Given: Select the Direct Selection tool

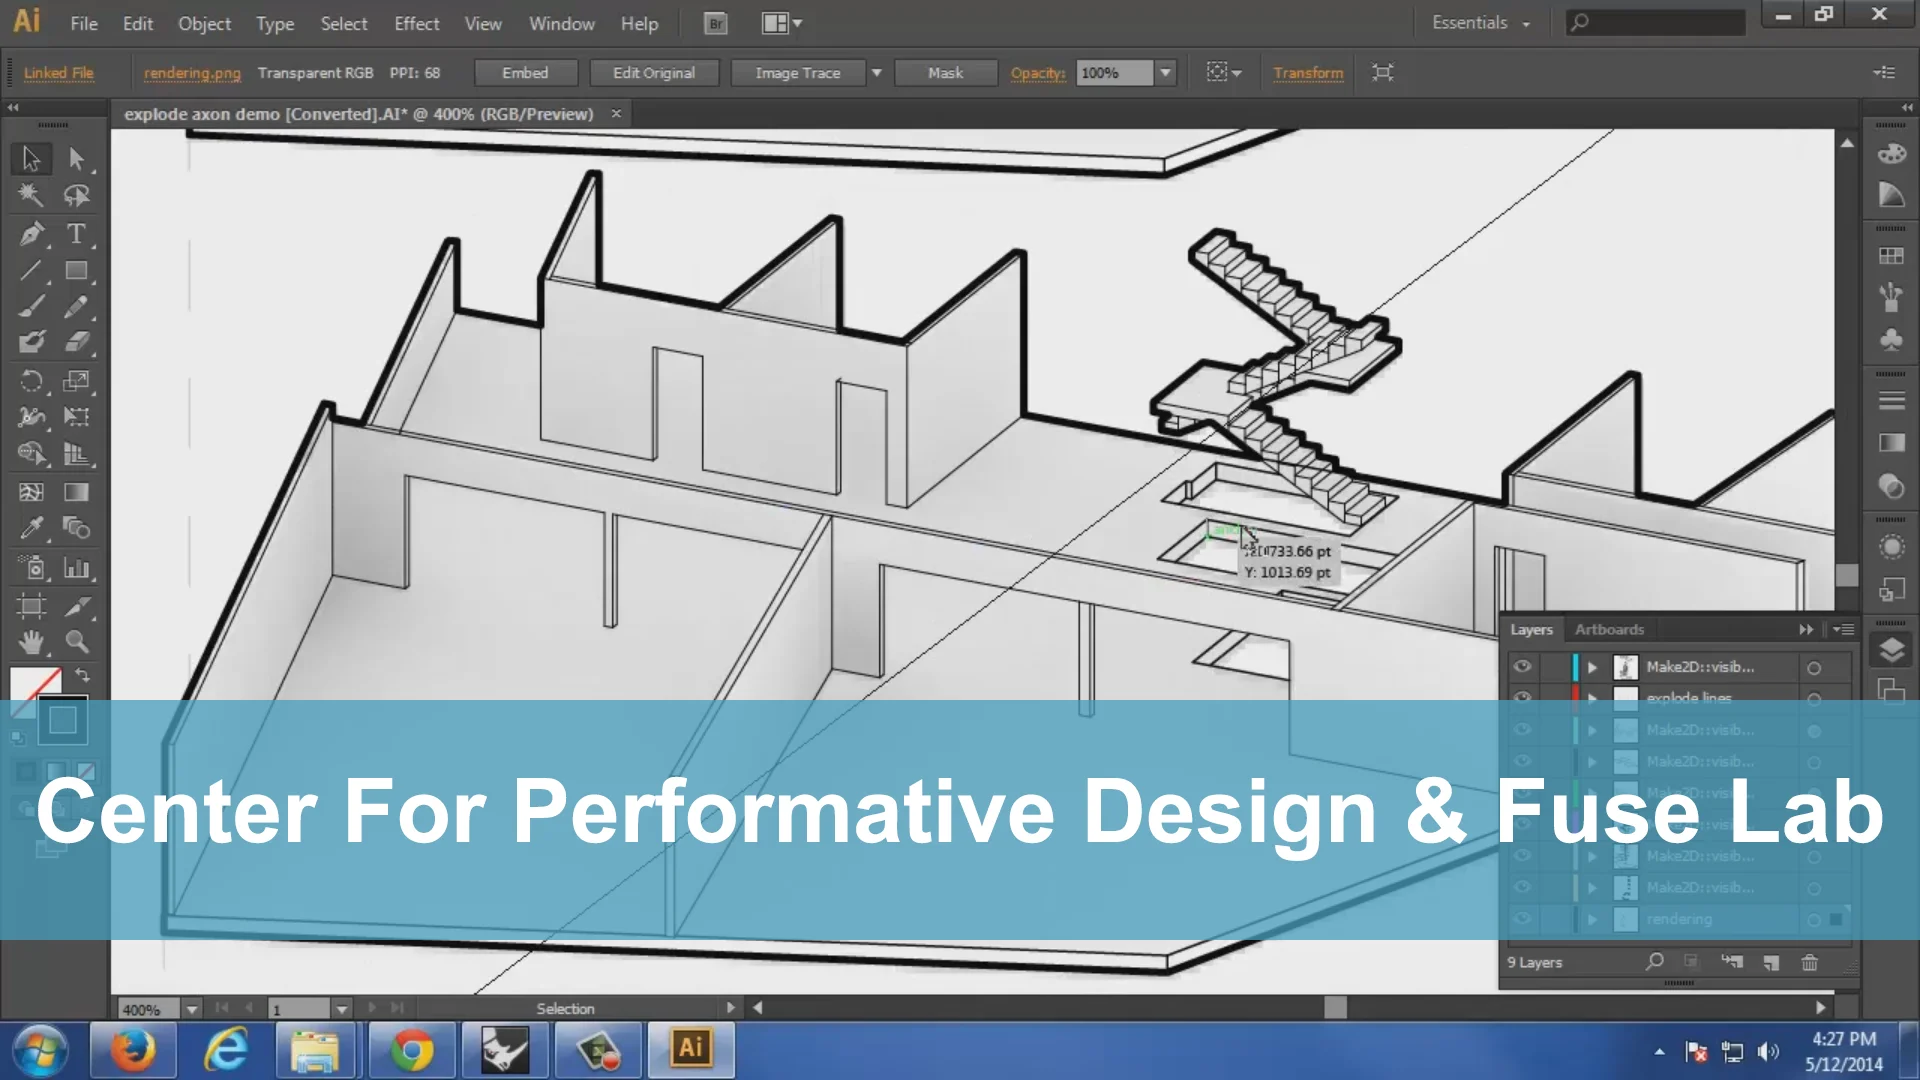Looking at the screenshot, I should click(76, 158).
